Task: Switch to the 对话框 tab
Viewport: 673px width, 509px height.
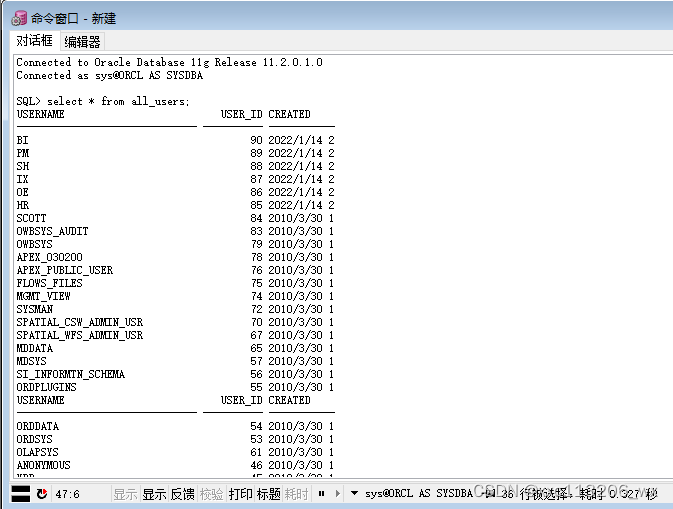Action: click(x=34, y=41)
